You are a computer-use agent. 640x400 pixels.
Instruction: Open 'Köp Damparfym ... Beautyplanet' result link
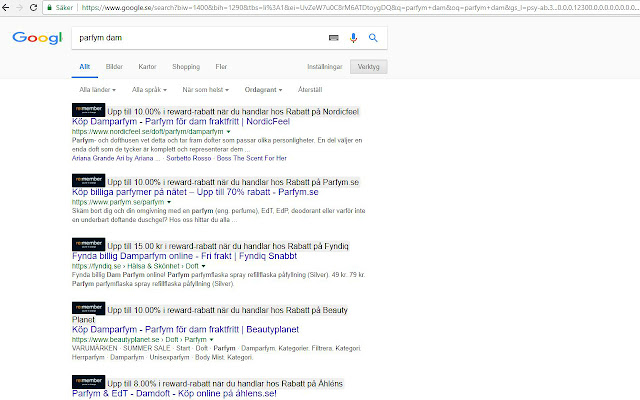coord(185,330)
